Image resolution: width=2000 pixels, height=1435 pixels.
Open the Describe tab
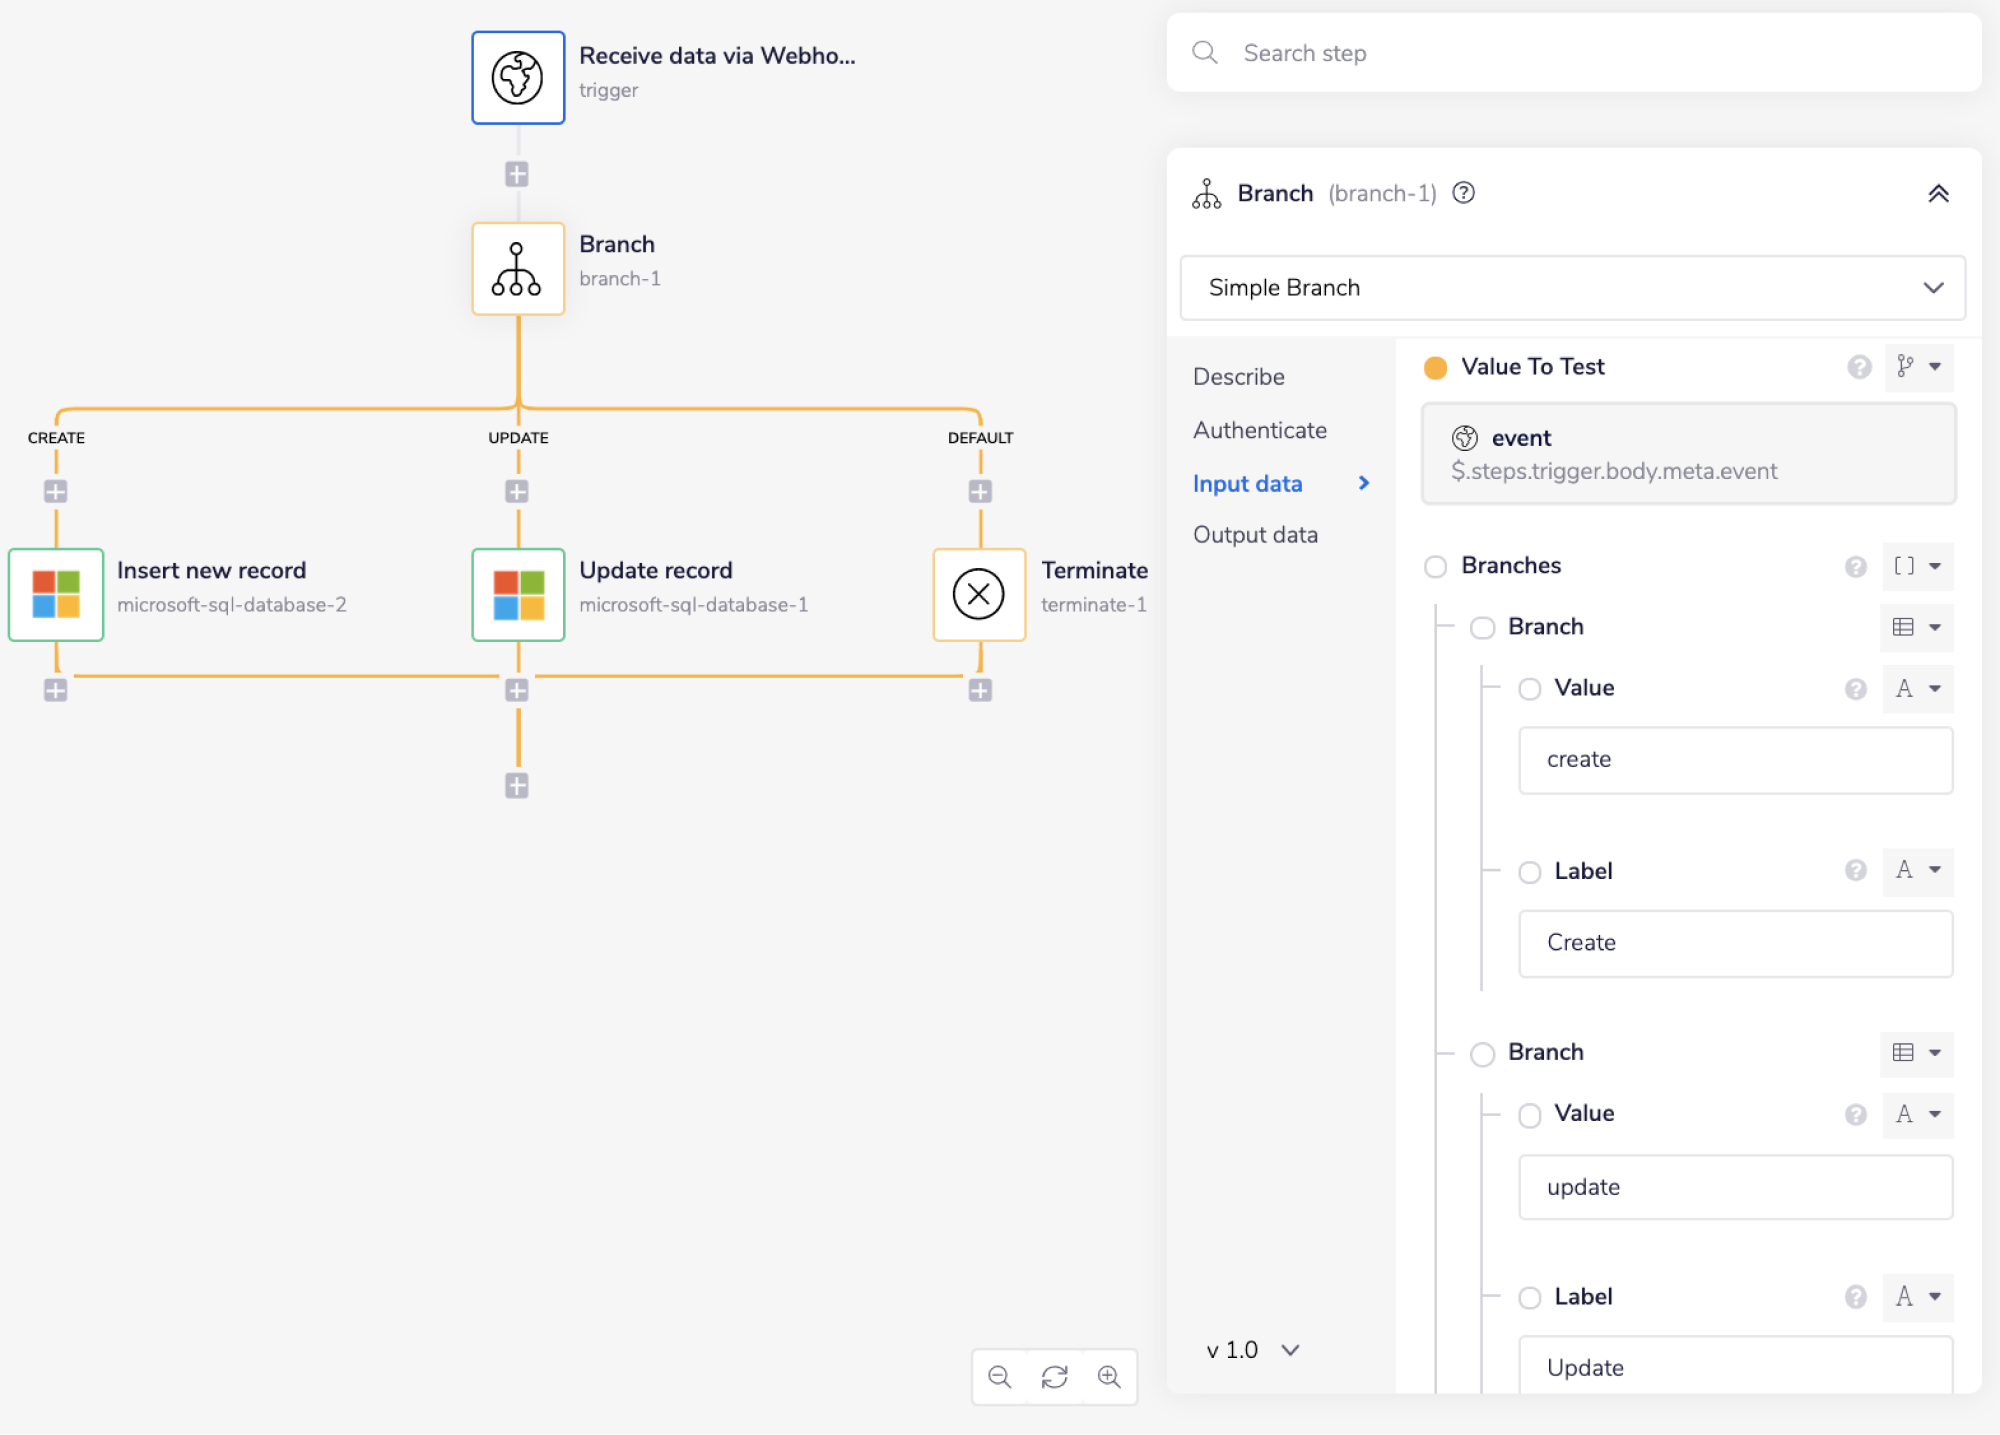pyautogui.click(x=1238, y=377)
